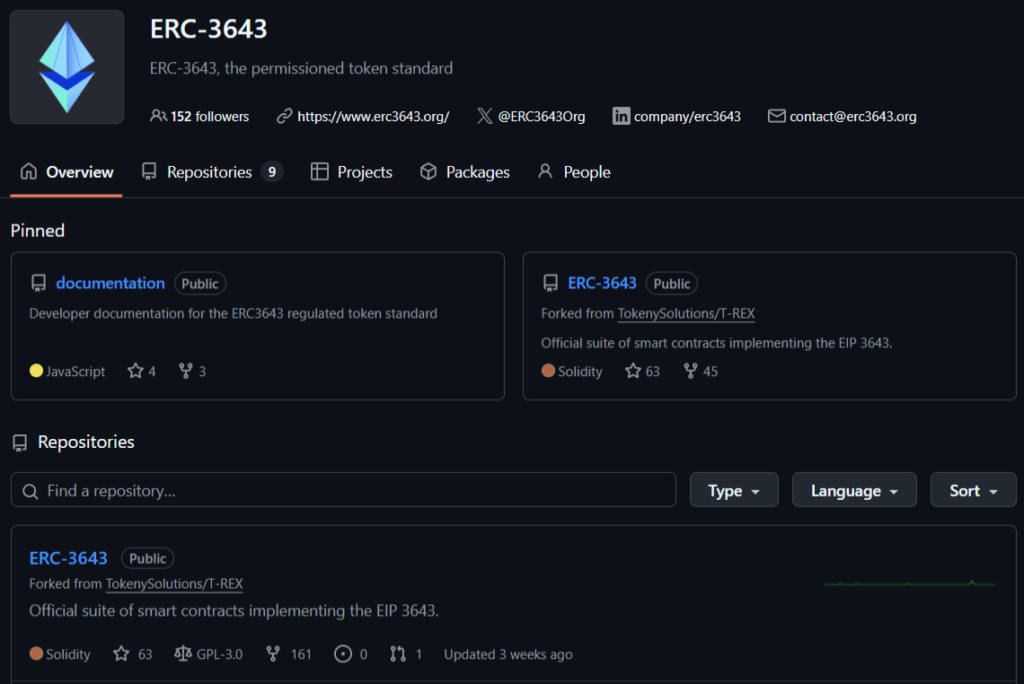Switch to the Repositories tab
The width and height of the screenshot is (1024, 684).
point(212,172)
